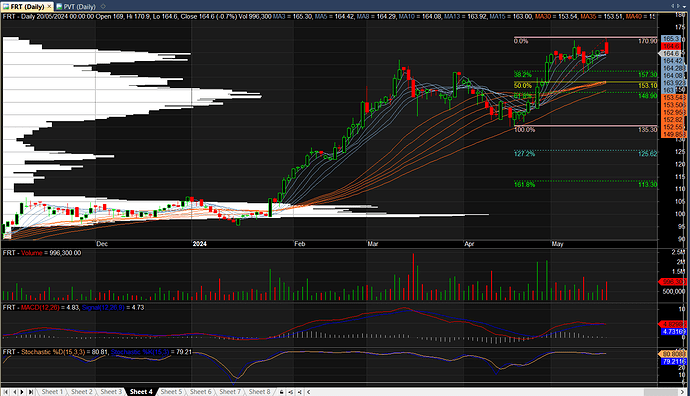This screenshot has width=690, height=396.
Task: Open Sheet 3 tab
Action: pyautogui.click(x=111, y=392)
